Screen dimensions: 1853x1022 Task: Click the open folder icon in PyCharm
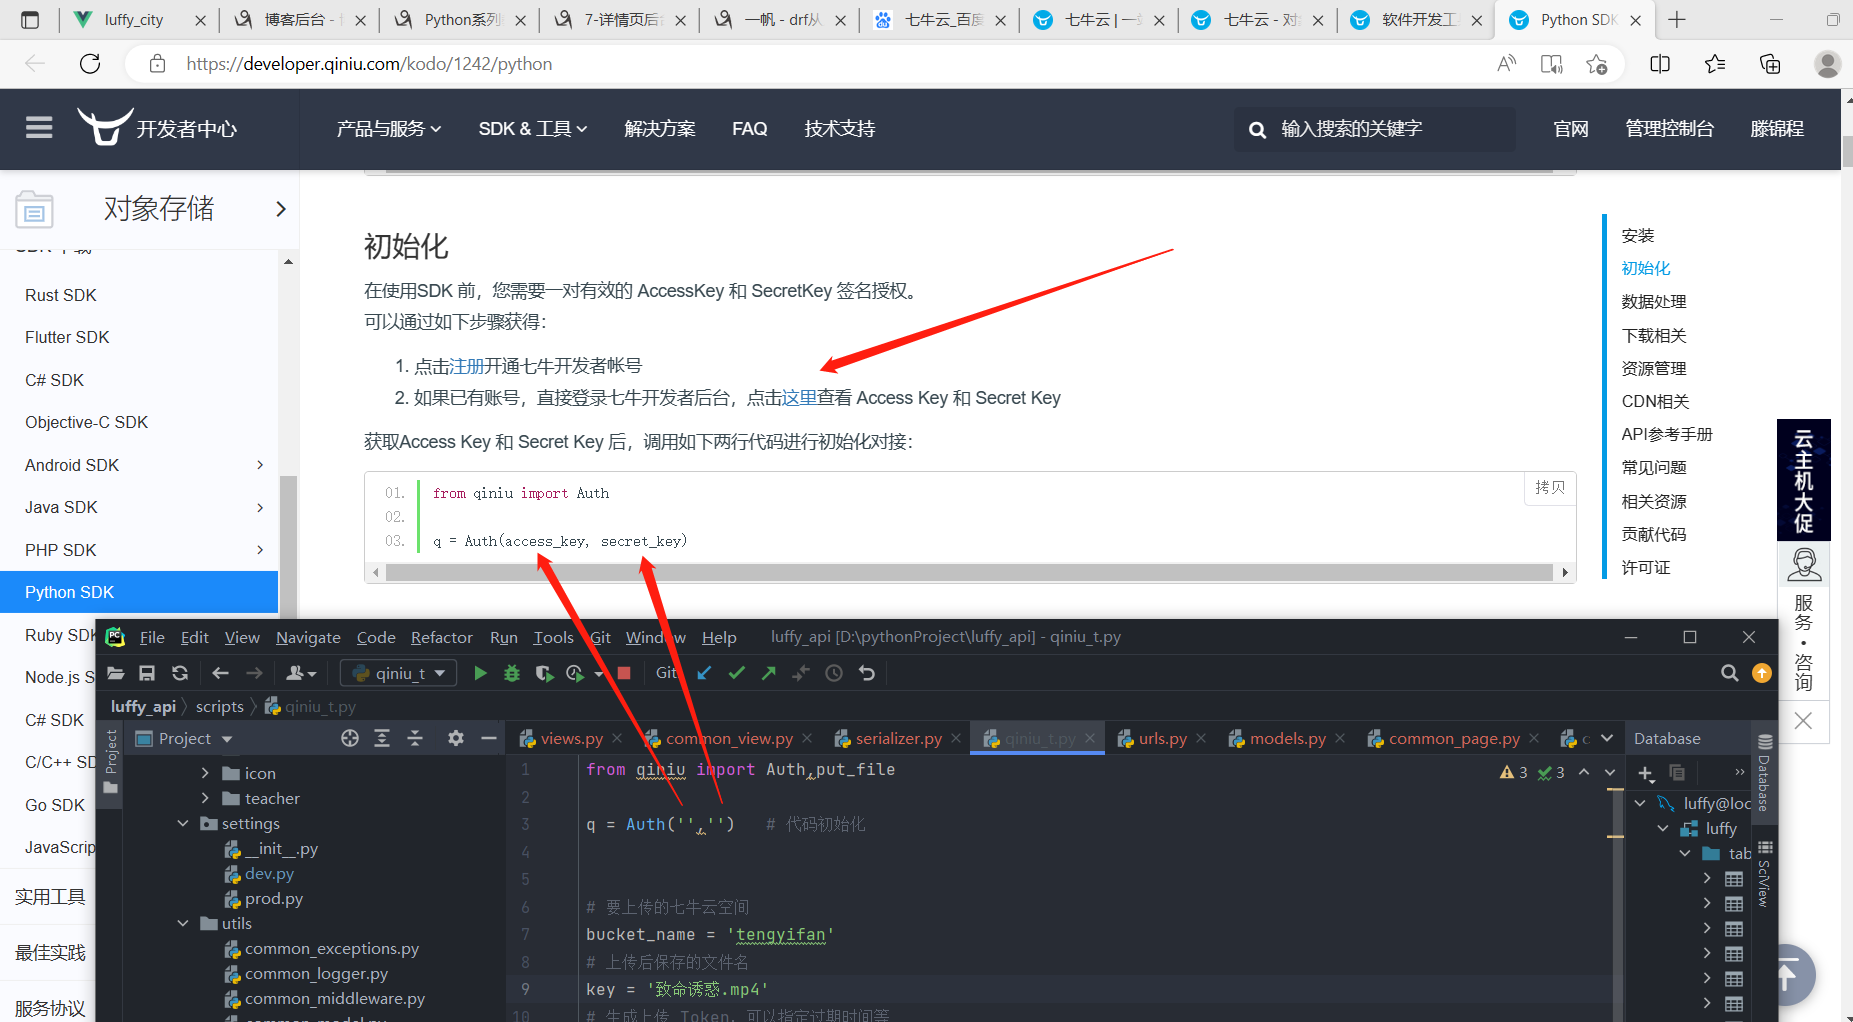tap(116, 673)
